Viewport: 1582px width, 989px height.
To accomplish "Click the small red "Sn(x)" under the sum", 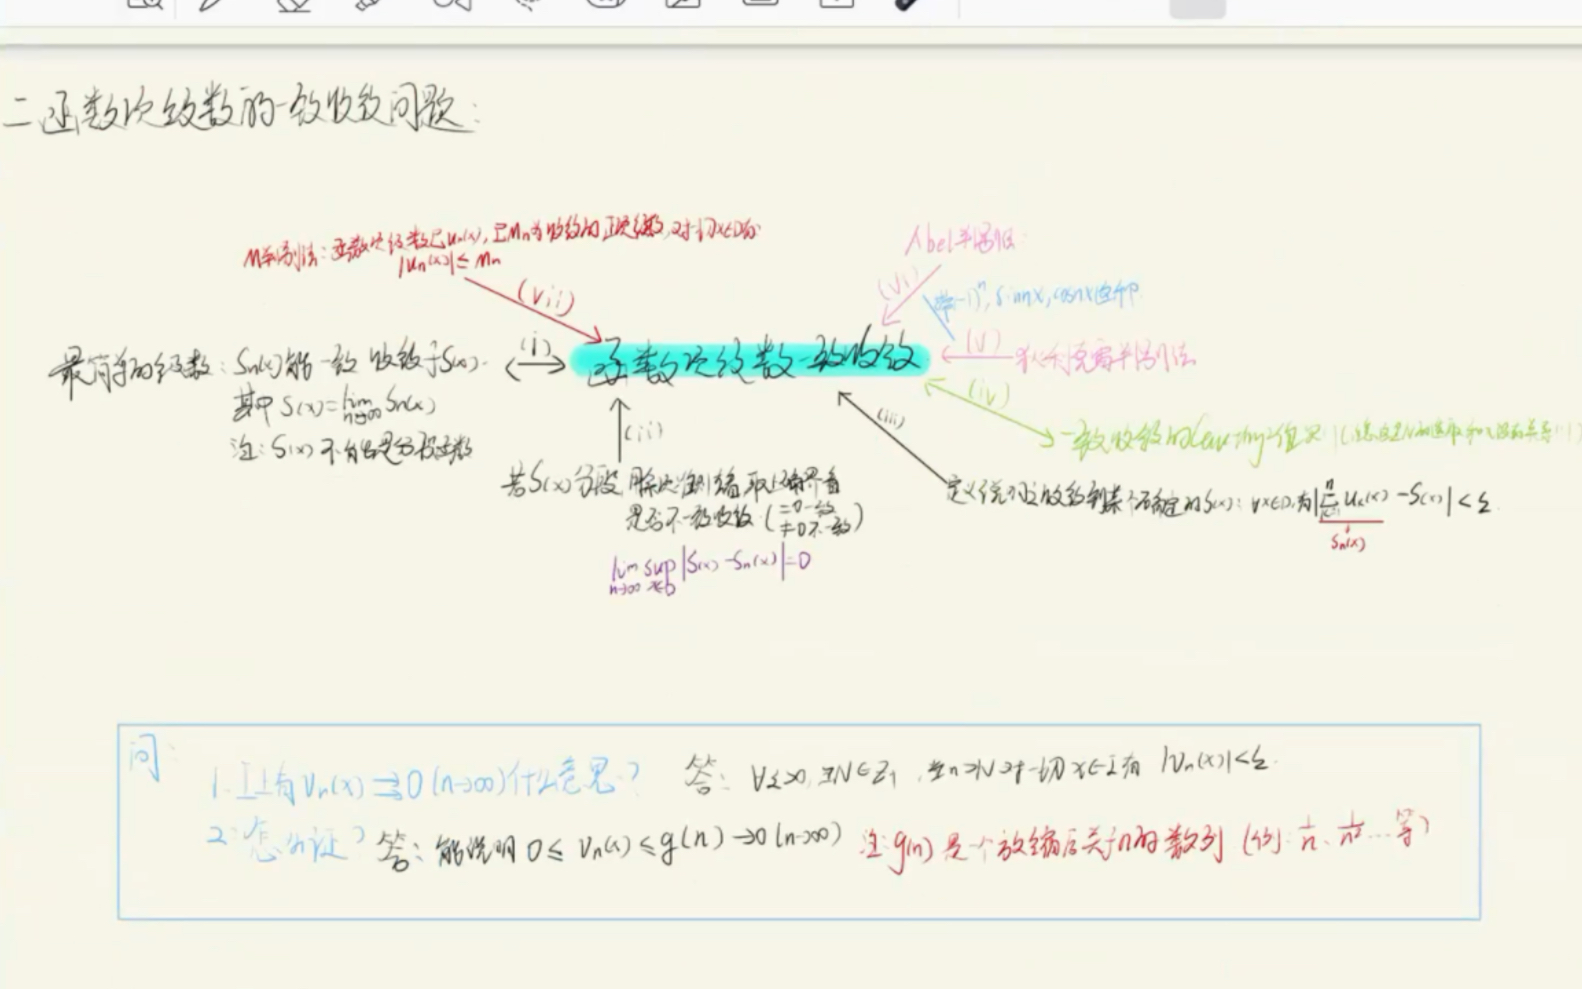I will coord(1347,543).
